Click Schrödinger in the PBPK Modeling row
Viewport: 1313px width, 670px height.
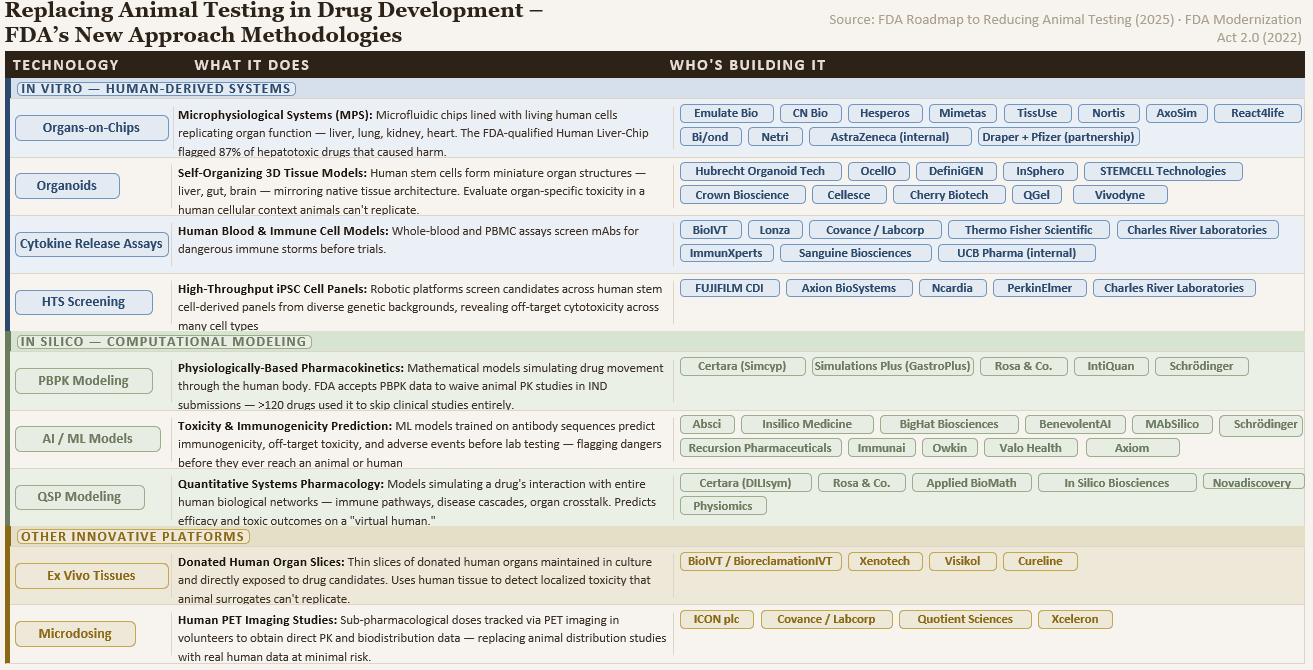(1202, 367)
